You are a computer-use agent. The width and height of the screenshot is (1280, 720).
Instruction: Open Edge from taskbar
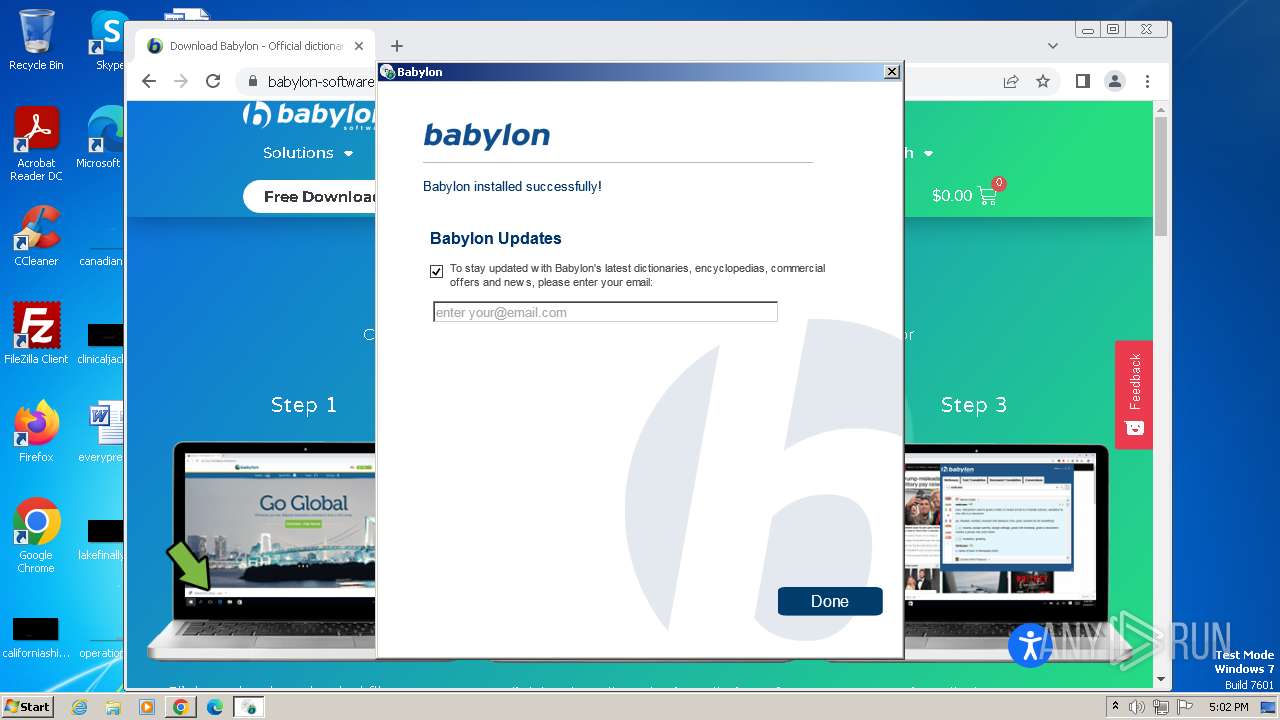pyautogui.click(x=215, y=707)
